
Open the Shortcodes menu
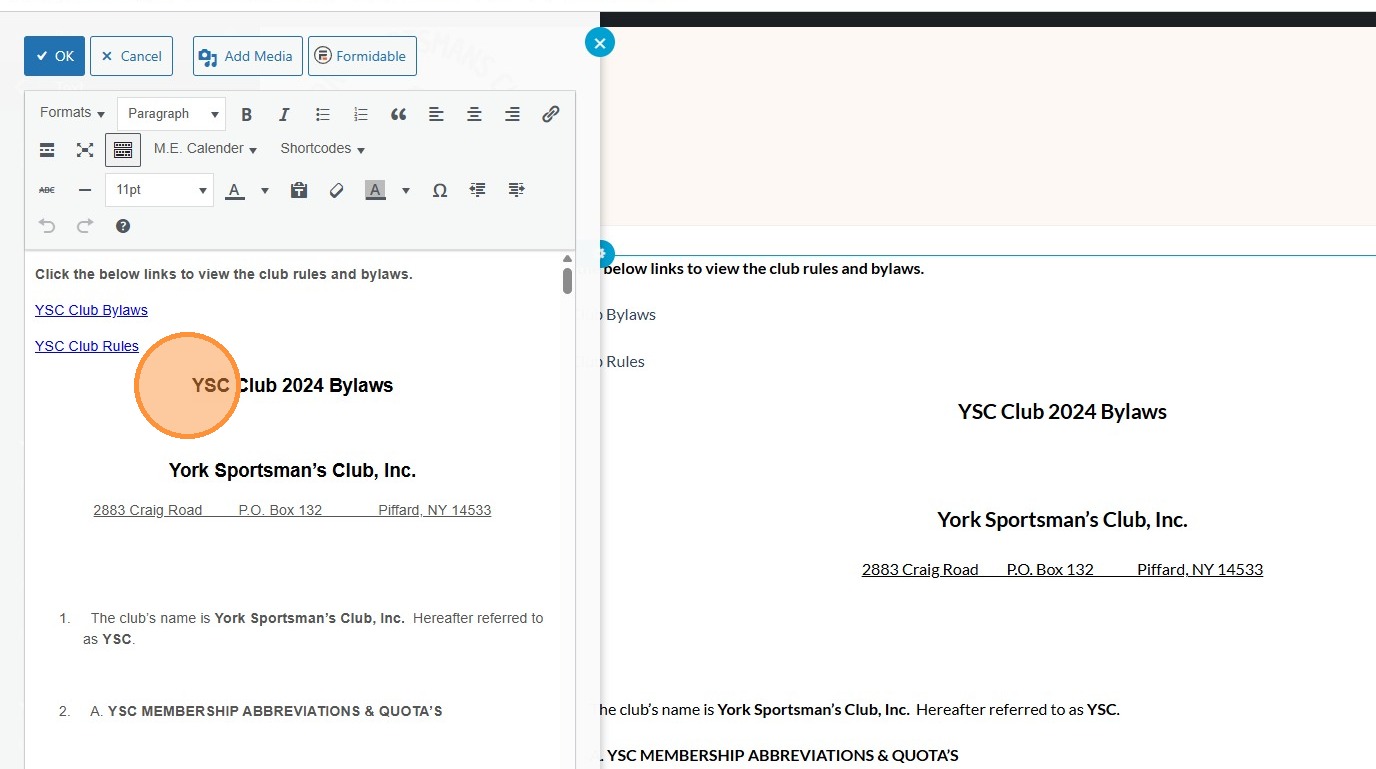(322, 149)
